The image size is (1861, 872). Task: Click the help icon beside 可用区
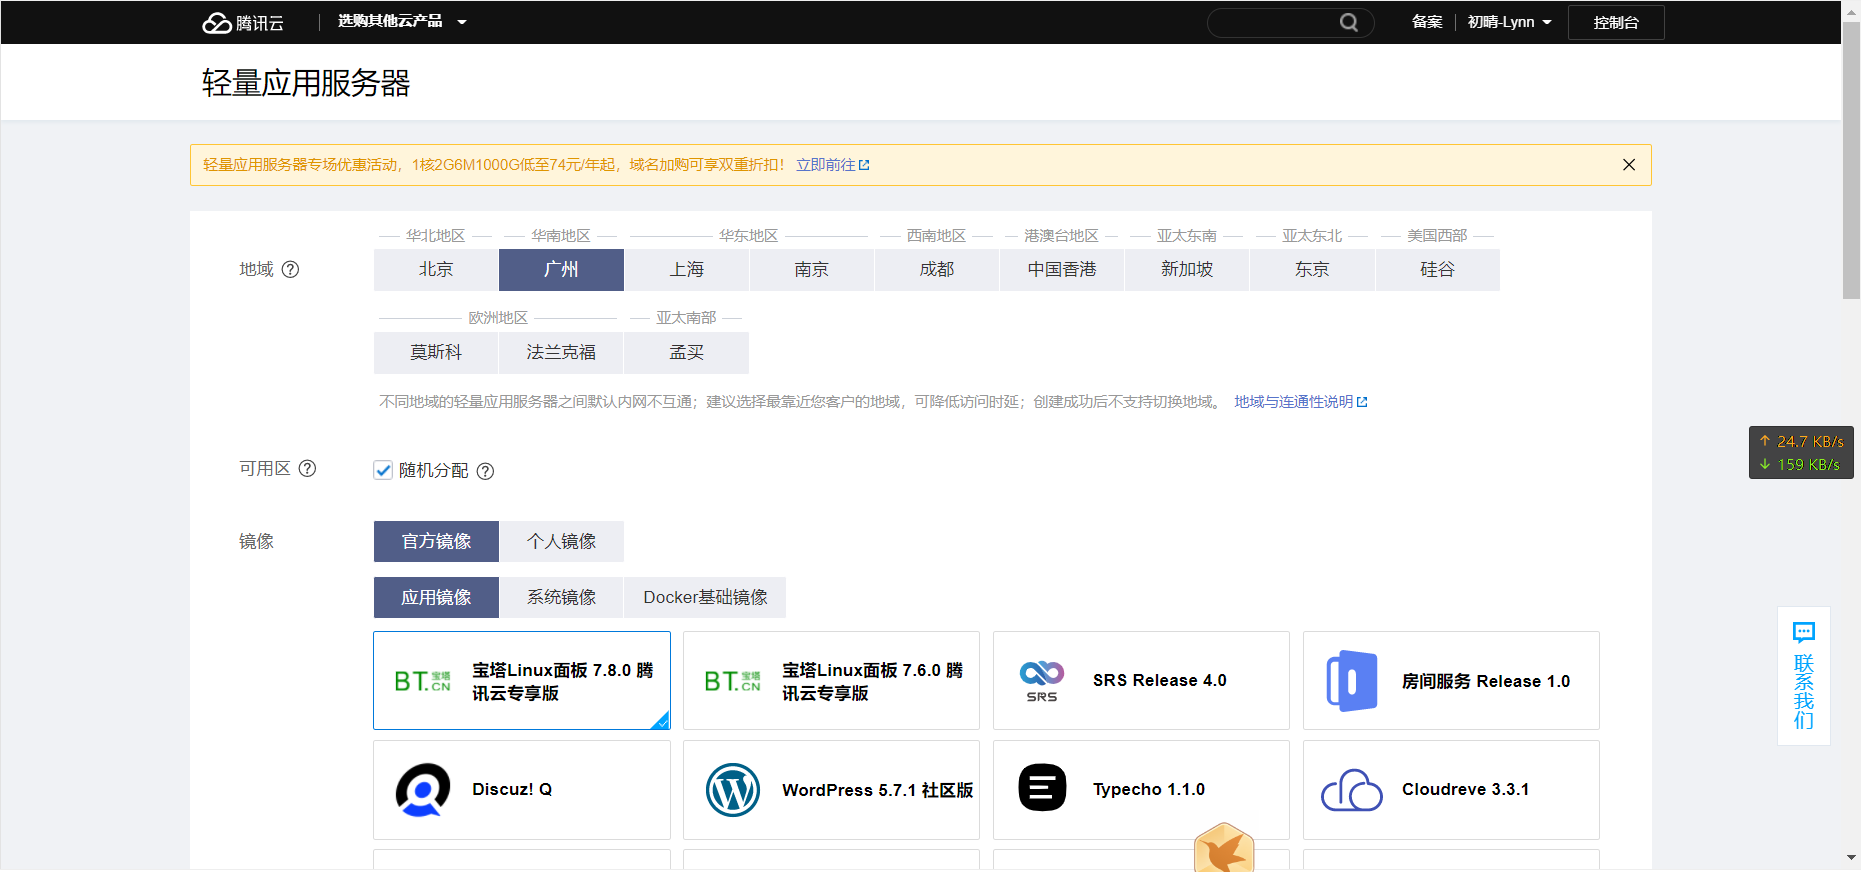(308, 468)
